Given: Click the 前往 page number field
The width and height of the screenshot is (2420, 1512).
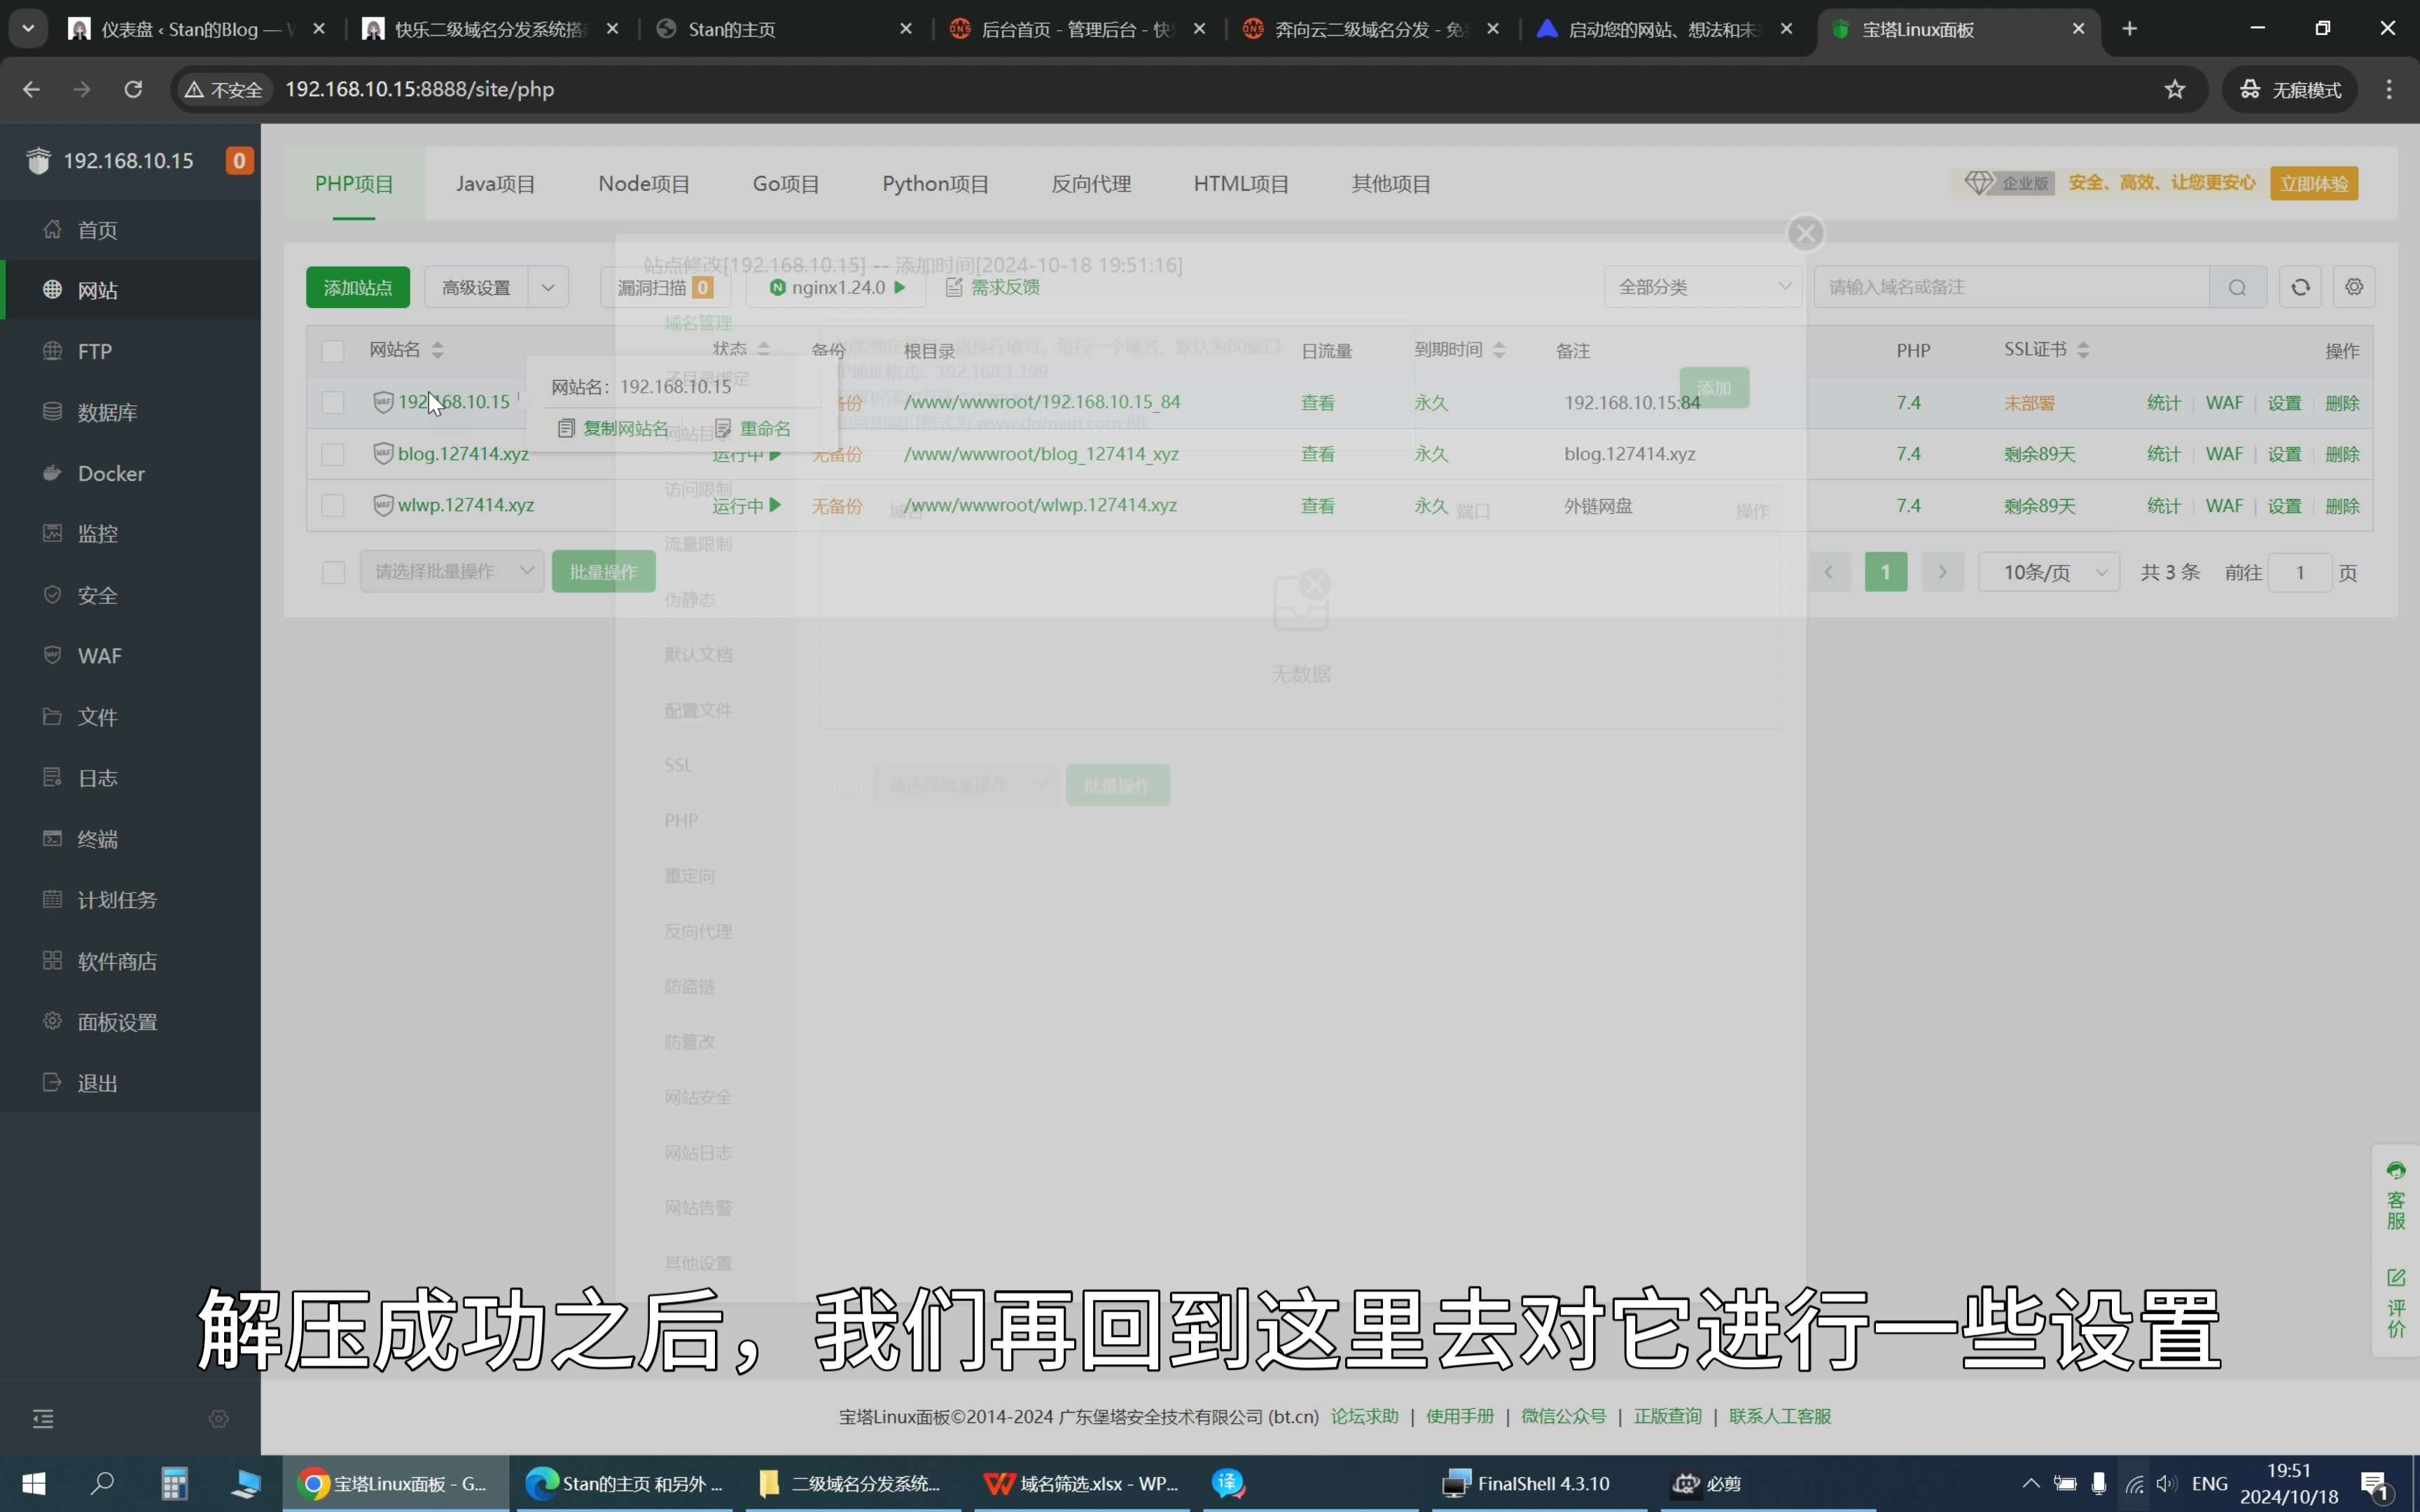Looking at the screenshot, I should (2299, 572).
